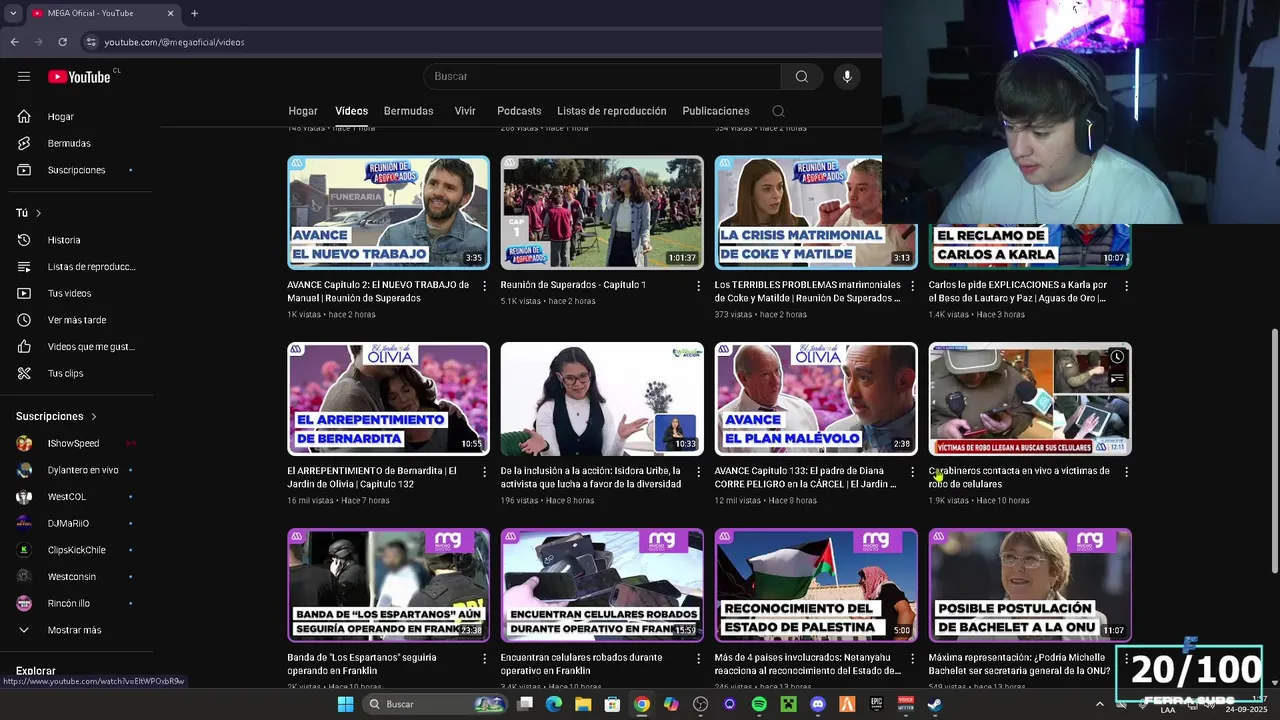Open options for Coke y Matilde video
1280x720 pixels.
(x=912, y=286)
